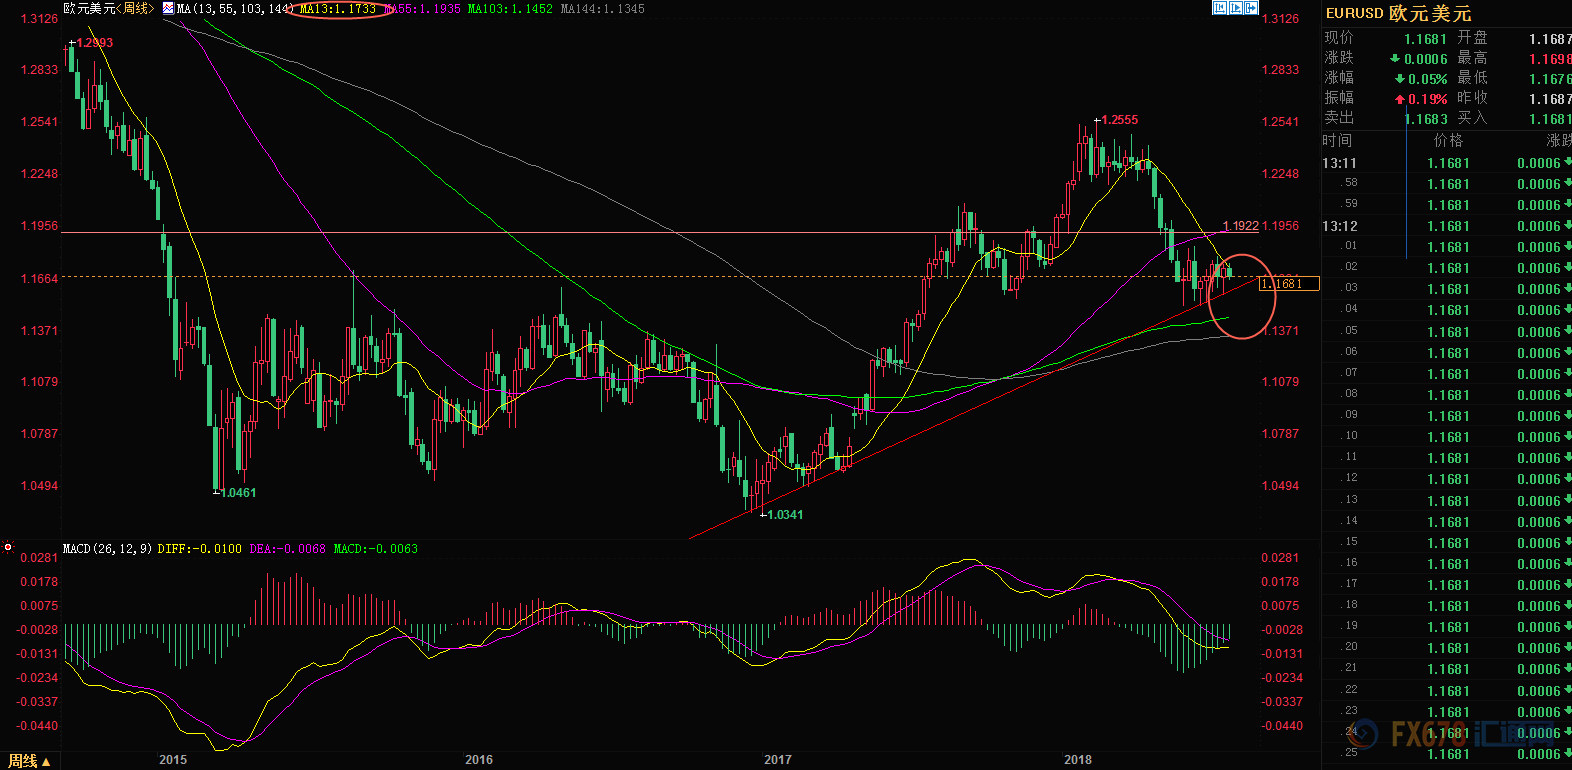Click the 时间 column header in tick list
This screenshot has height=770, width=1572.
(1337, 140)
